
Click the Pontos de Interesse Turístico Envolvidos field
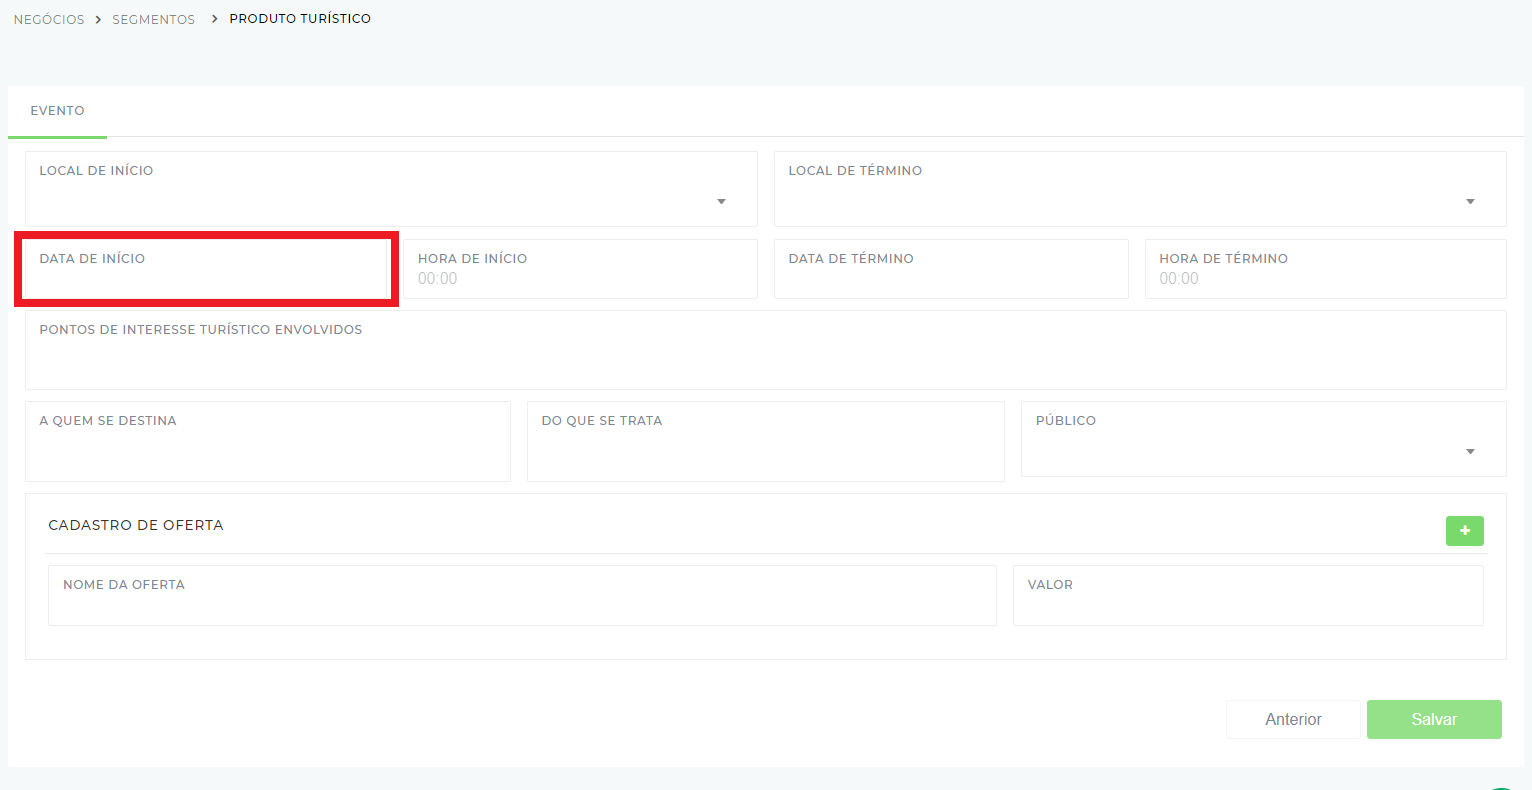[766, 350]
